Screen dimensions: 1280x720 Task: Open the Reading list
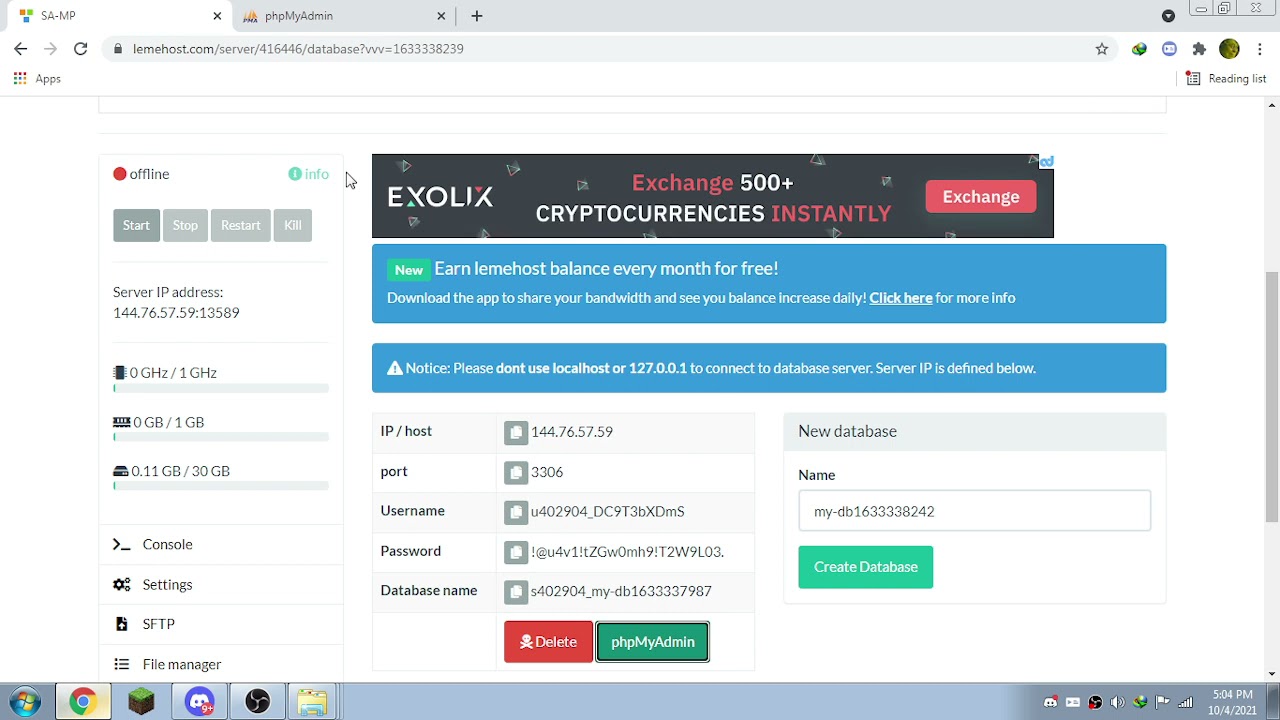pyautogui.click(x=1226, y=78)
